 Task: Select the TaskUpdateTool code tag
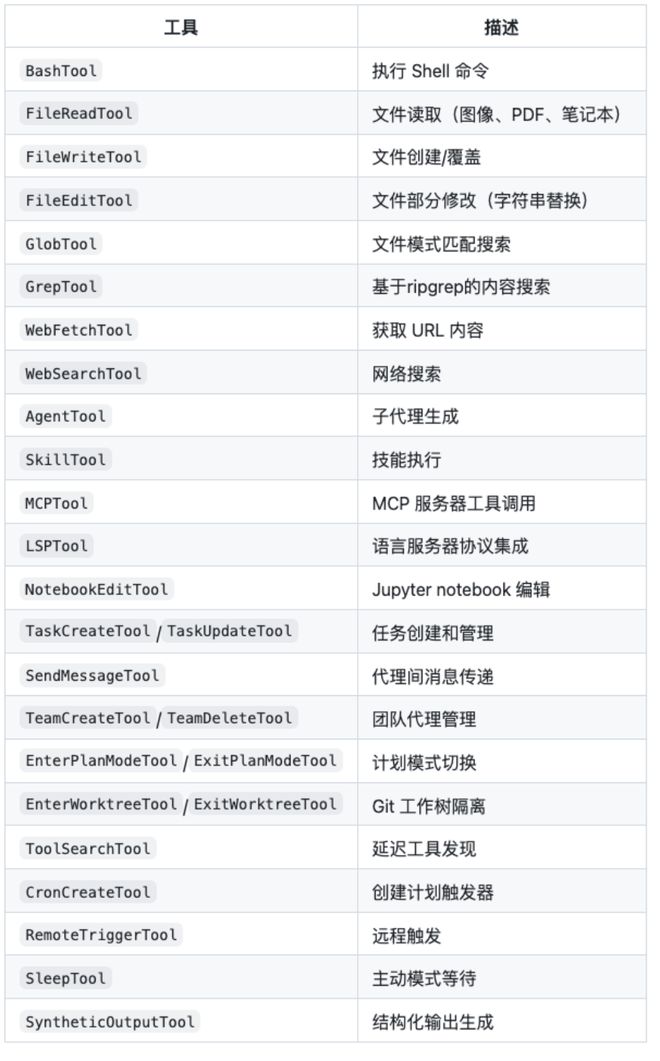click(229, 632)
